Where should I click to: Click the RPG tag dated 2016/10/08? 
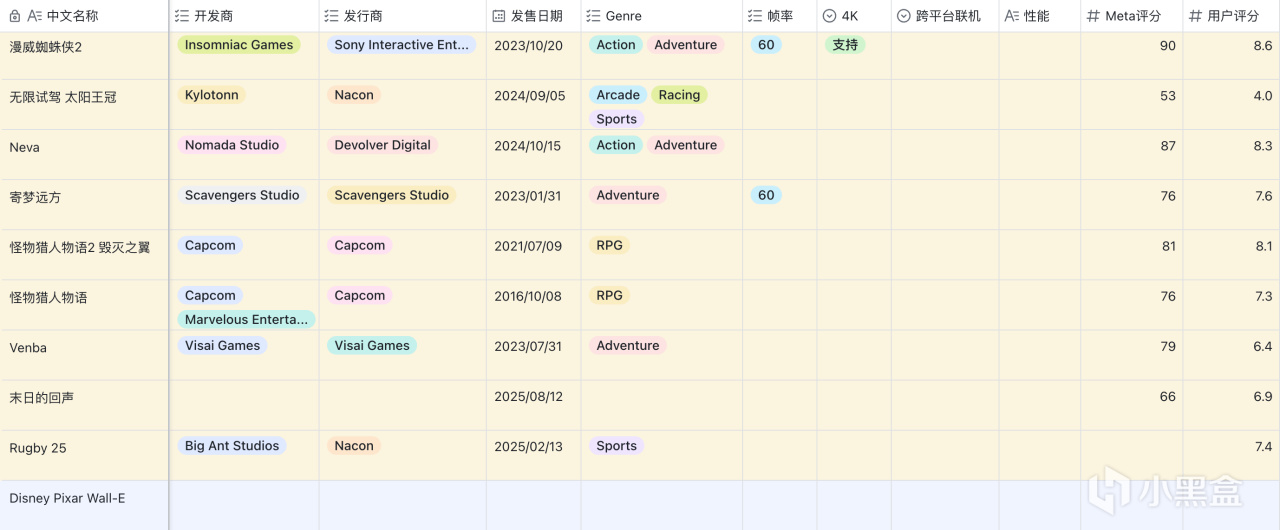coord(610,295)
